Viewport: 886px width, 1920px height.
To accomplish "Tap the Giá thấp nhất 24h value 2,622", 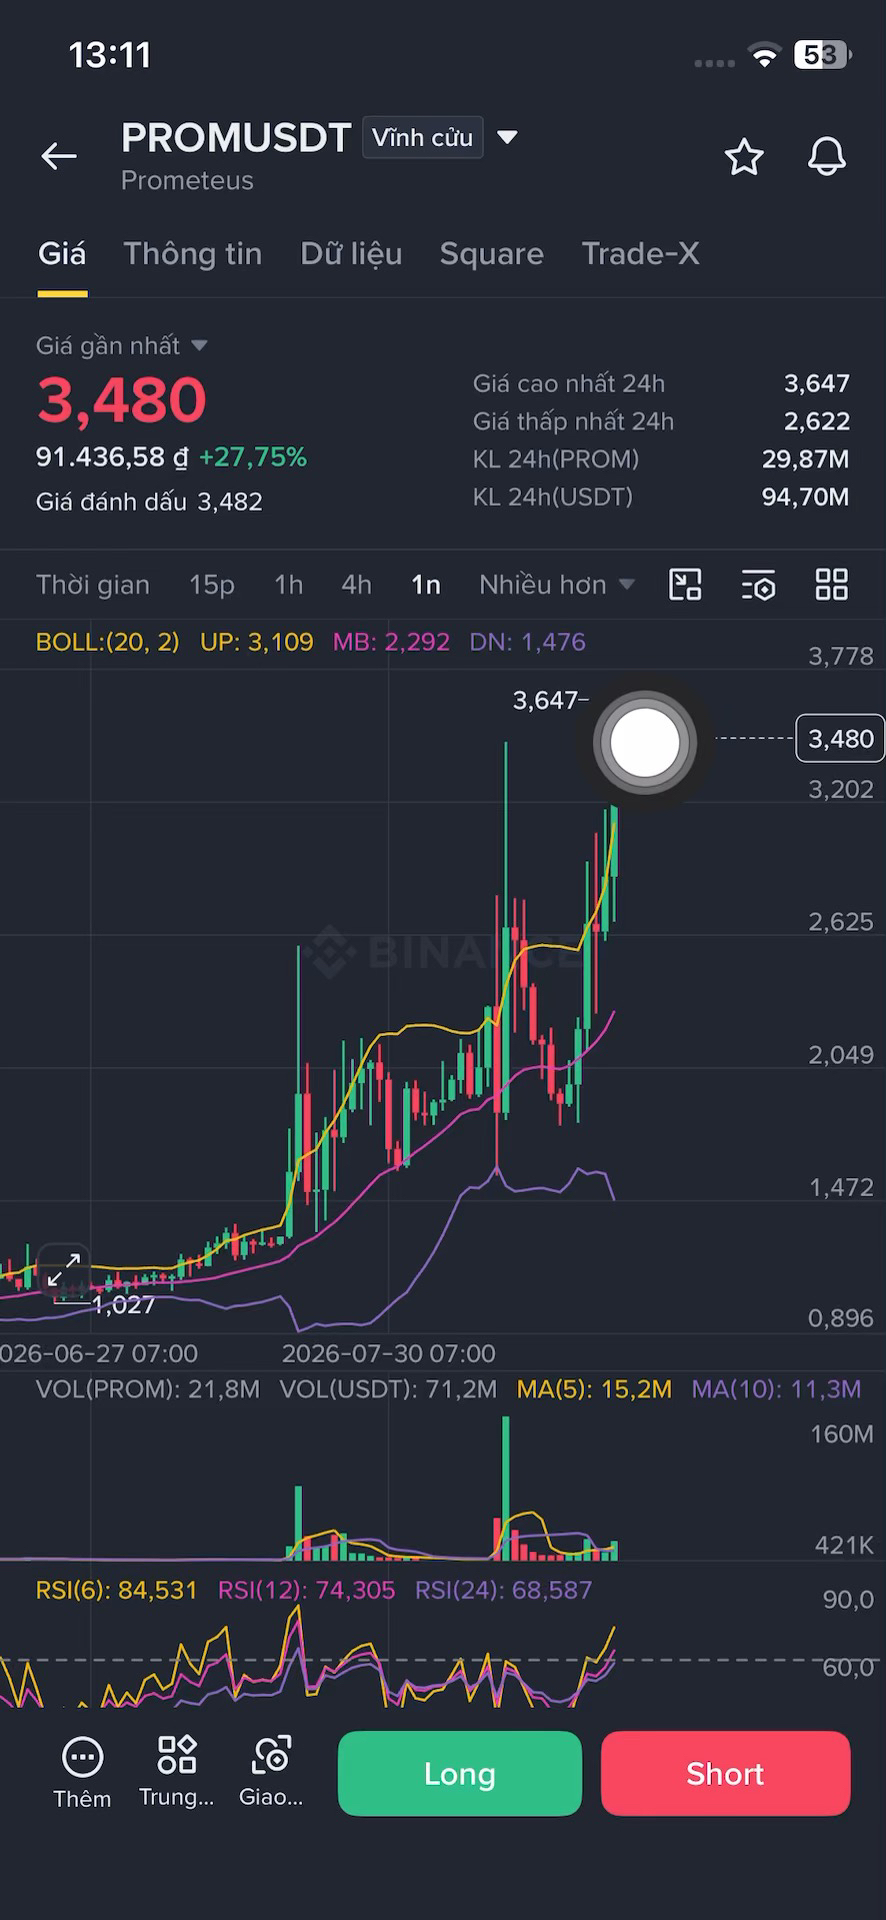I will [x=817, y=422].
